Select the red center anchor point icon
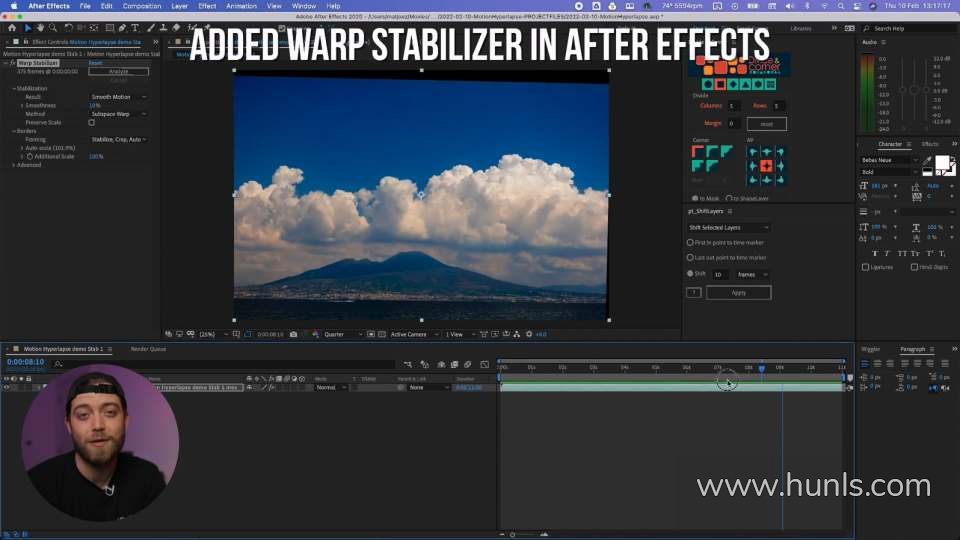This screenshot has width=960, height=540. [767, 166]
